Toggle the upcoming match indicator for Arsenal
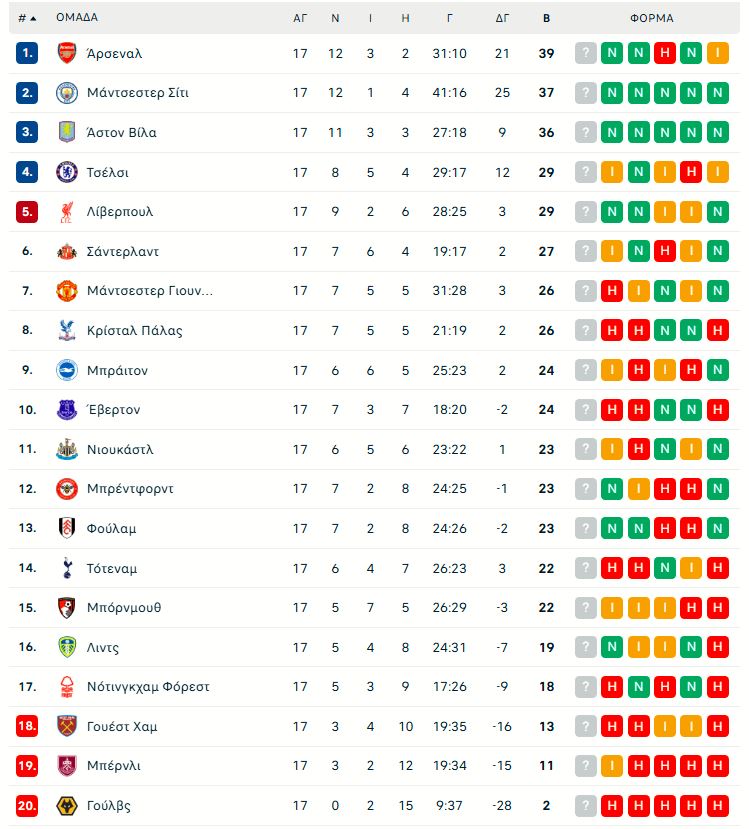749x829 pixels. [x=585, y=51]
